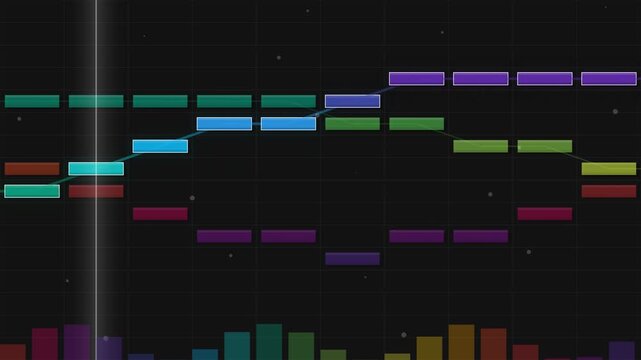This screenshot has height=360, width=641.
Task: Select the first of the two outlined blue notes
Action: tap(224, 124)
